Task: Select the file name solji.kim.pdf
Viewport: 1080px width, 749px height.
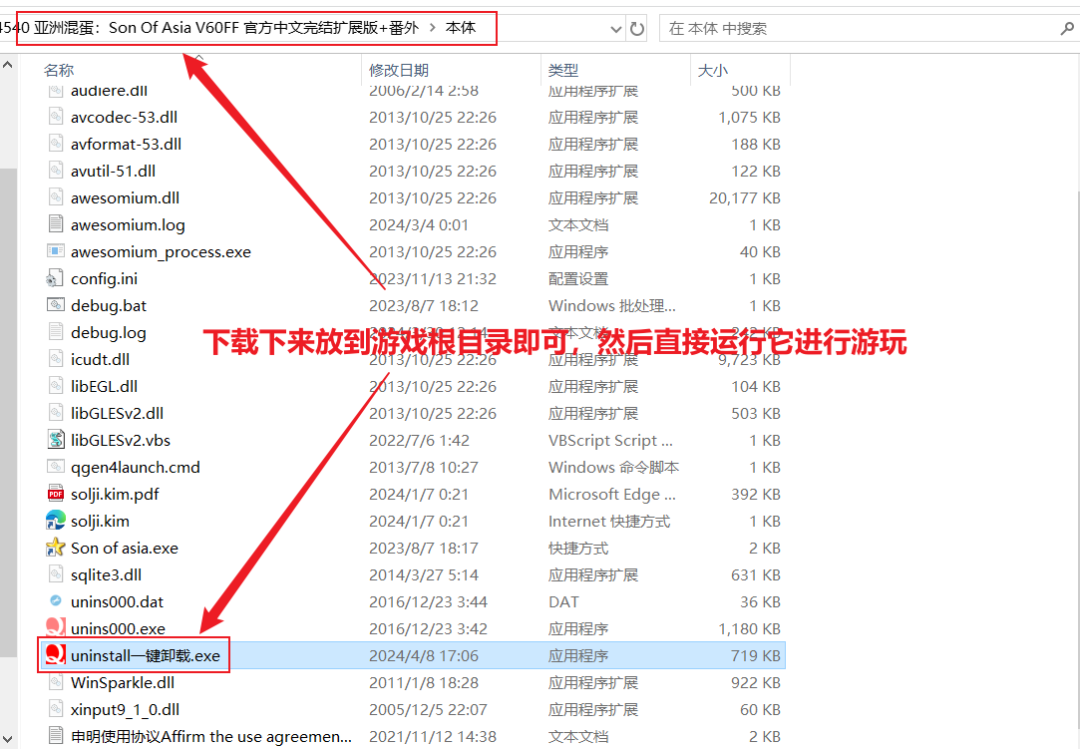Action: pos(115,494)
